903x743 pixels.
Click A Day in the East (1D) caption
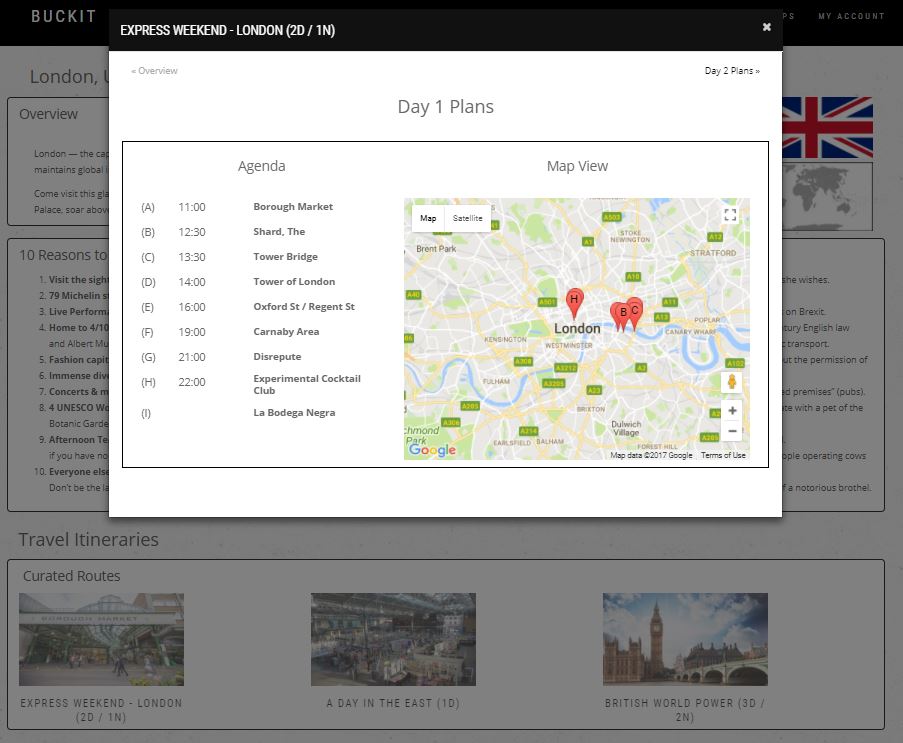(393, 703)
